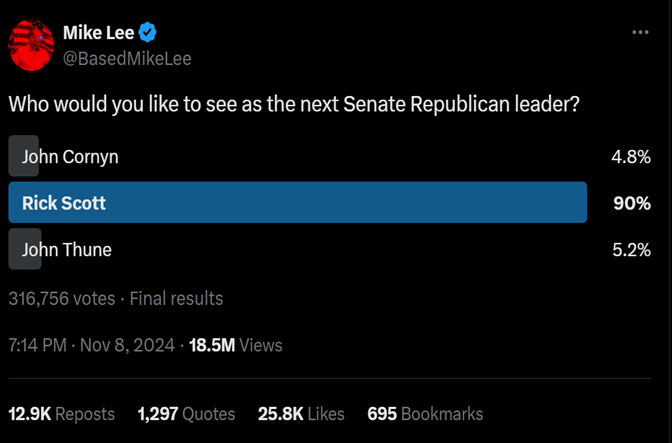Click the poll question text
672x443 pixels.
293,103
